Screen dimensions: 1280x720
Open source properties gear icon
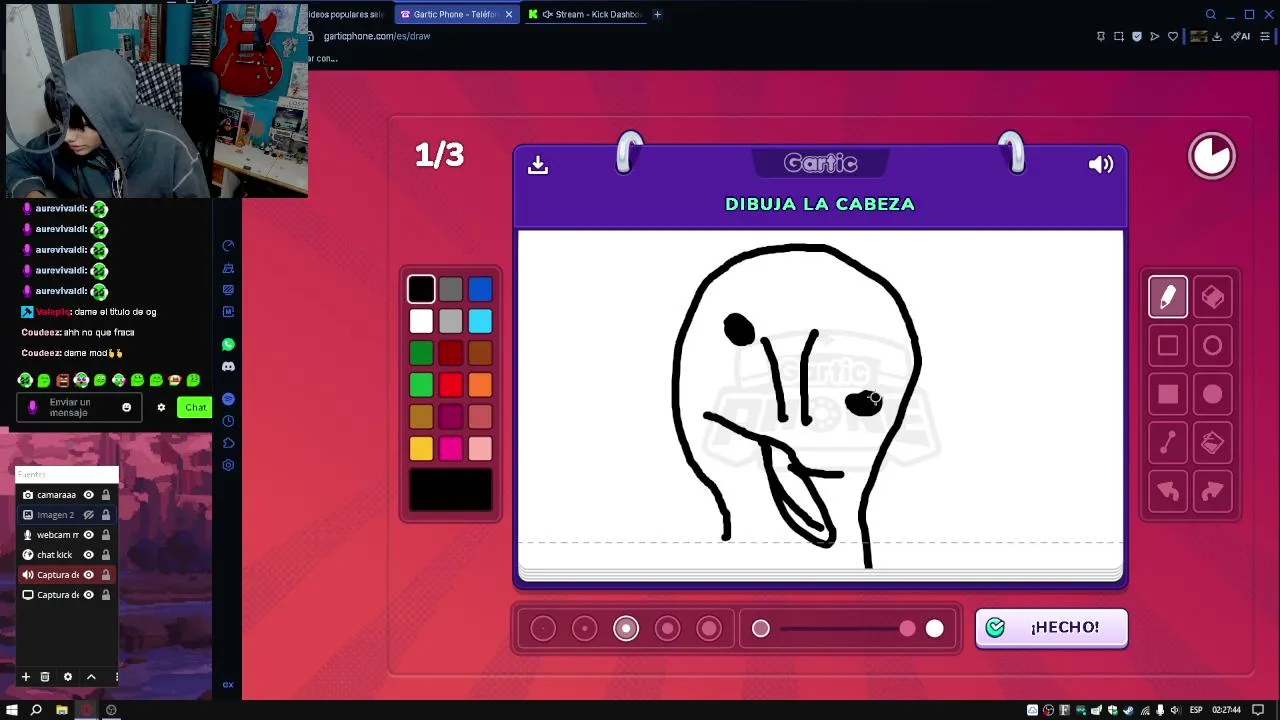tap(68, 677)
